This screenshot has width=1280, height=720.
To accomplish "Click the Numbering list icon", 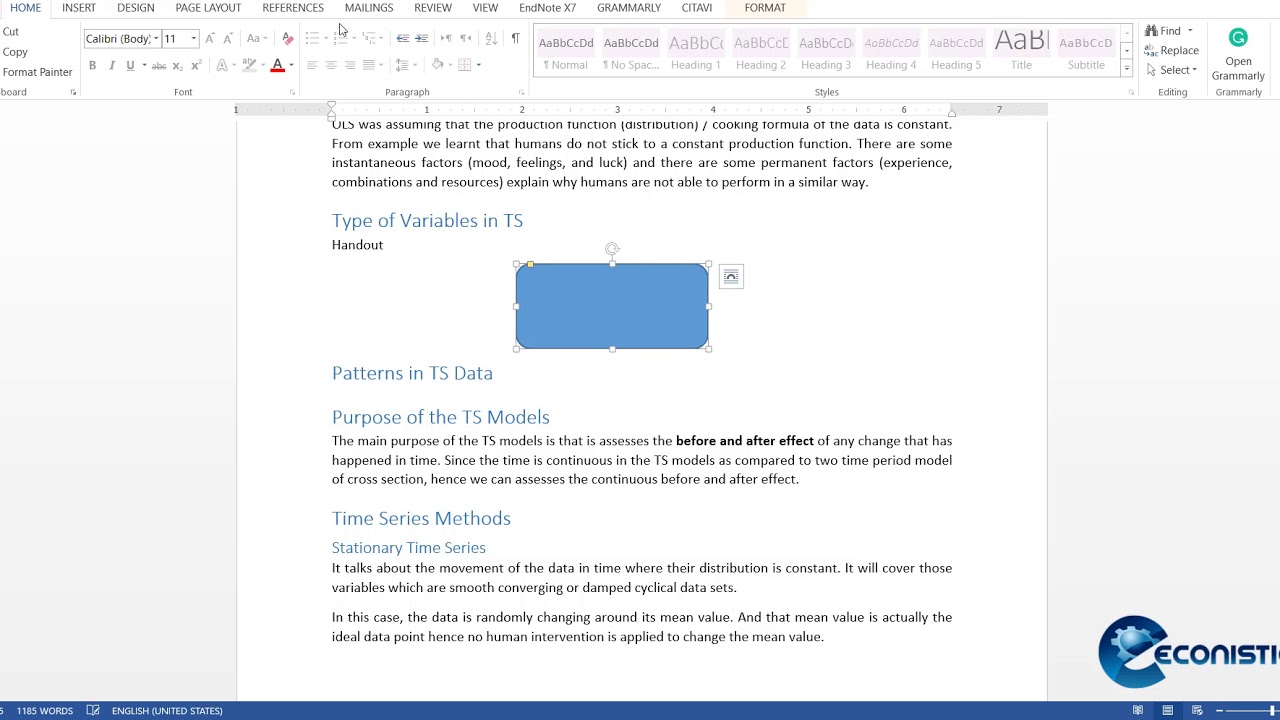I will (341, 38).
